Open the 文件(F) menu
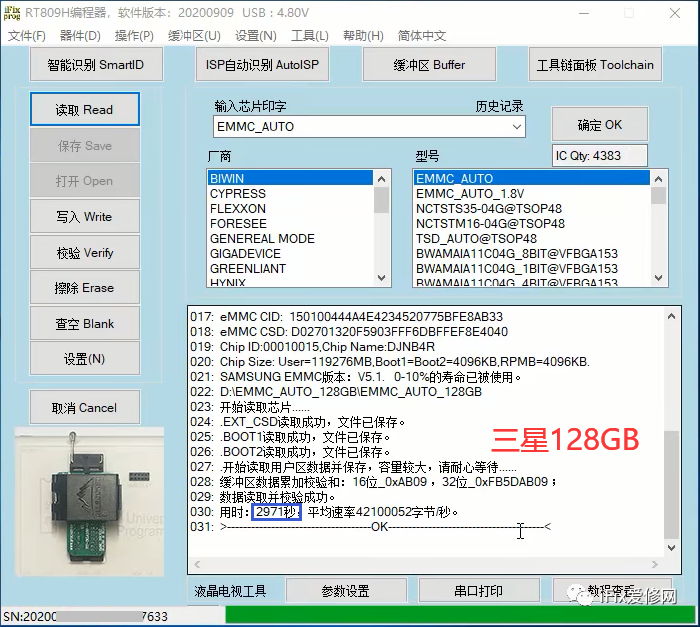Screen dimensions: 700x627 [27, 35]
